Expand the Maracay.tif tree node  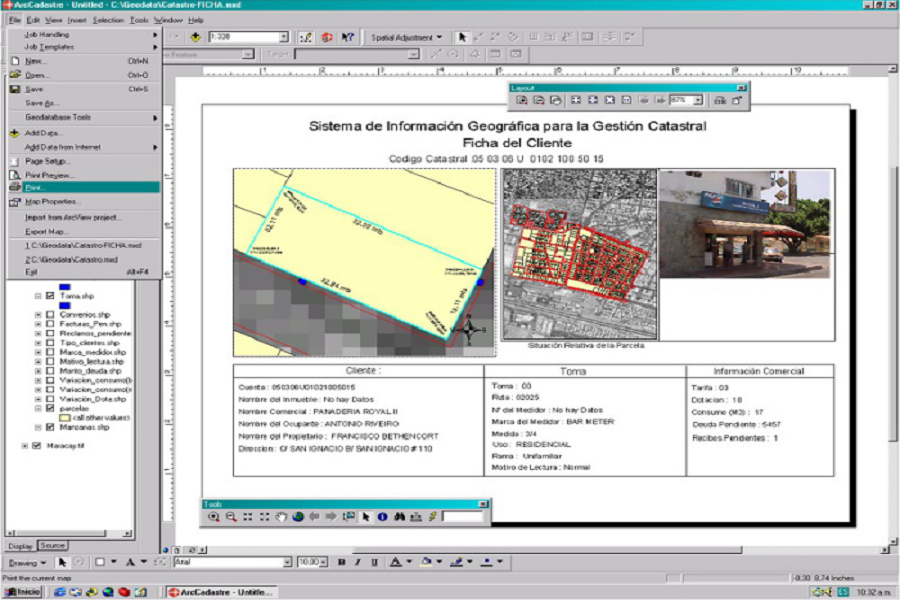25,446
